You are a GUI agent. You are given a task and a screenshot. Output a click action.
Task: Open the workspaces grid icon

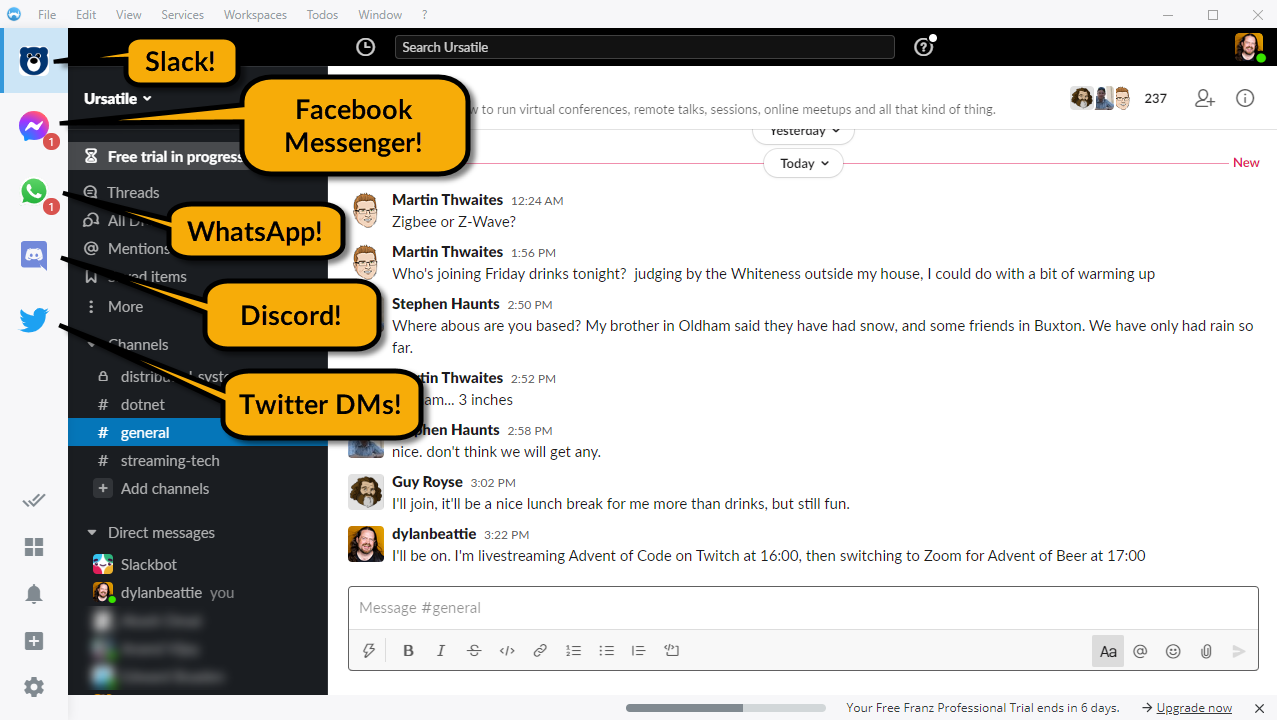pos(34,547)
